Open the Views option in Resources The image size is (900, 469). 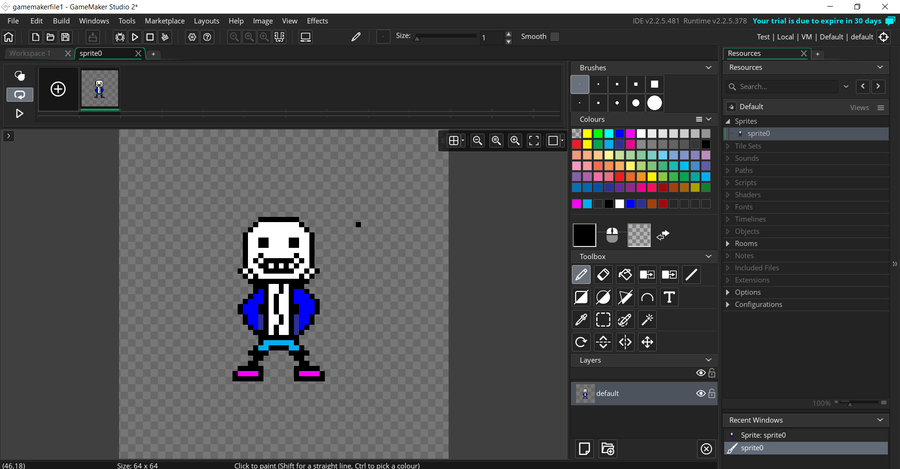[x=859, y=107]
